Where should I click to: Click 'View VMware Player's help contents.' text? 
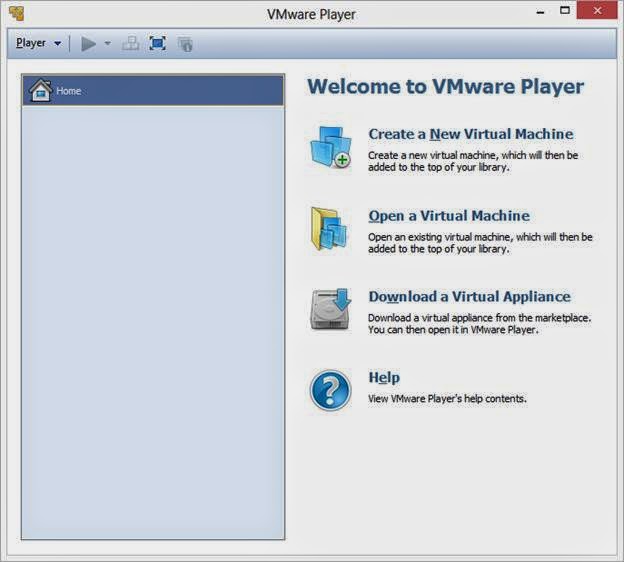click(447, 399)
